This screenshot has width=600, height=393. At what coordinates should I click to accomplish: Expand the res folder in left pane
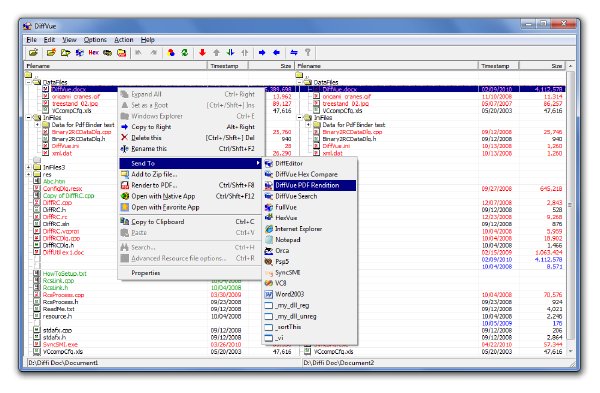(x=29, y=174)
